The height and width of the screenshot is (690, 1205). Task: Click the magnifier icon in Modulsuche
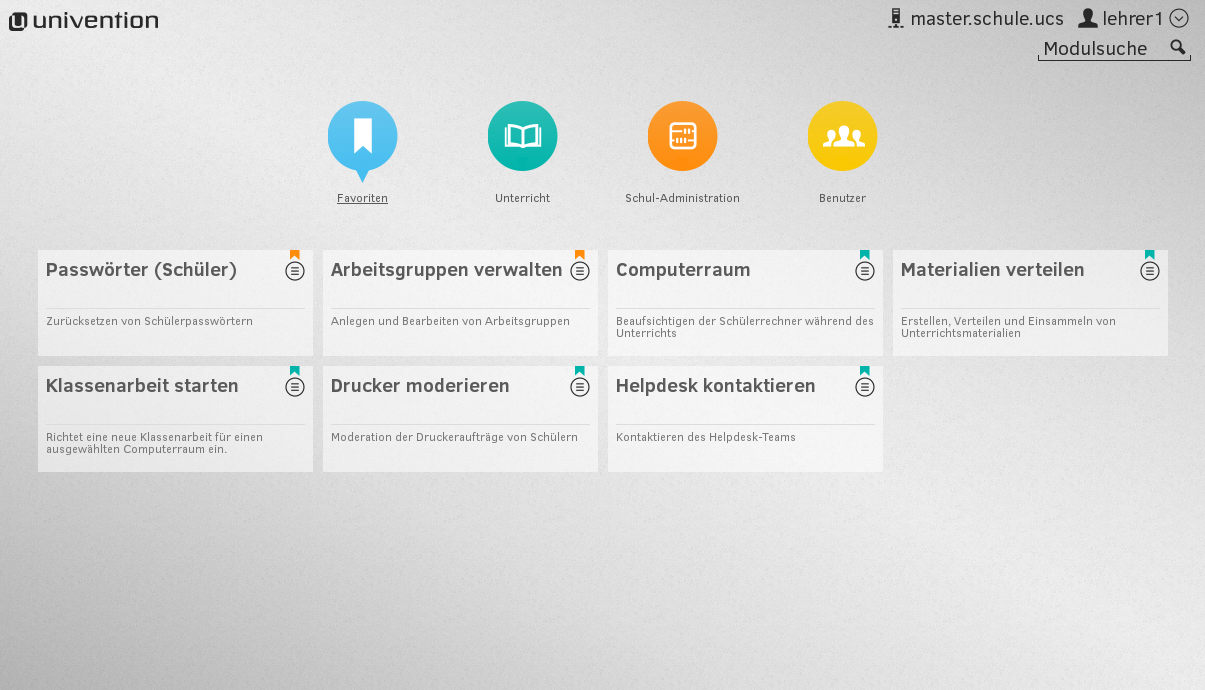coord(1178,48)
